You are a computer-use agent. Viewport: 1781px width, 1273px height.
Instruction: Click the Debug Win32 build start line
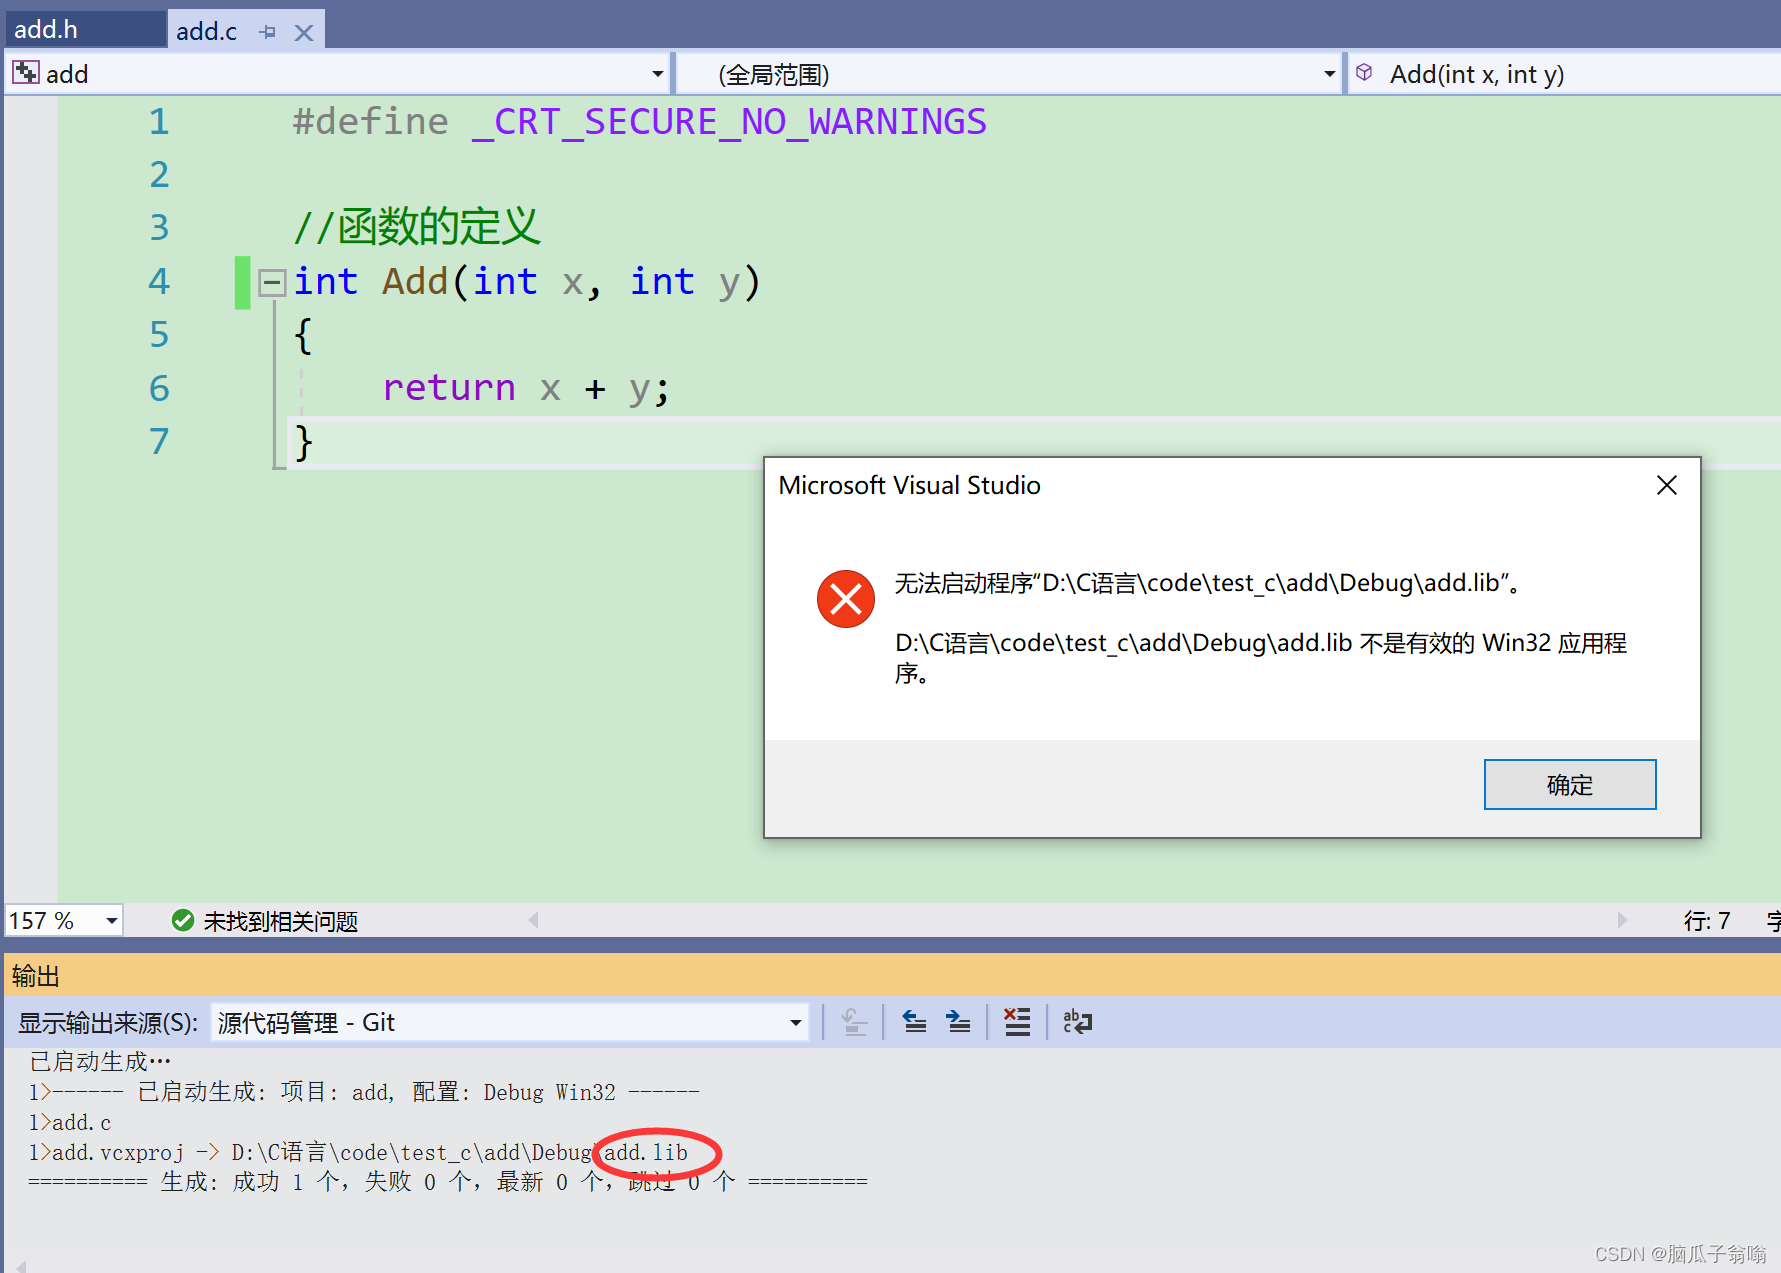coord(364,1092)
